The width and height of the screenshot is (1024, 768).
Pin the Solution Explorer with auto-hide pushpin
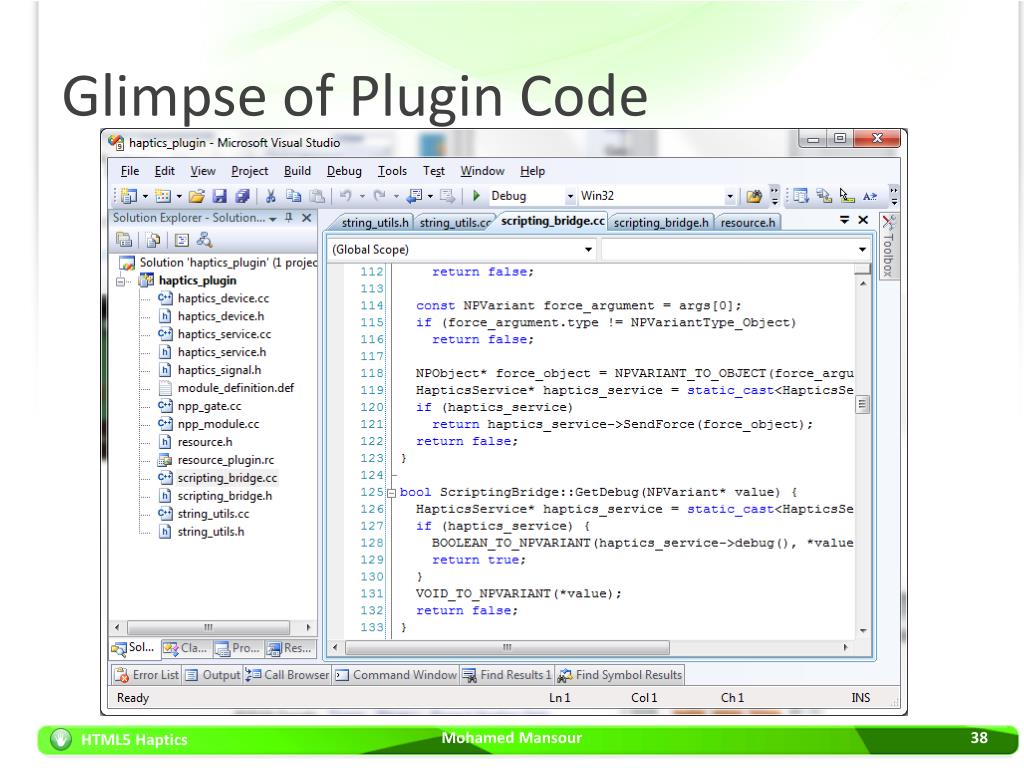[289, 217]
